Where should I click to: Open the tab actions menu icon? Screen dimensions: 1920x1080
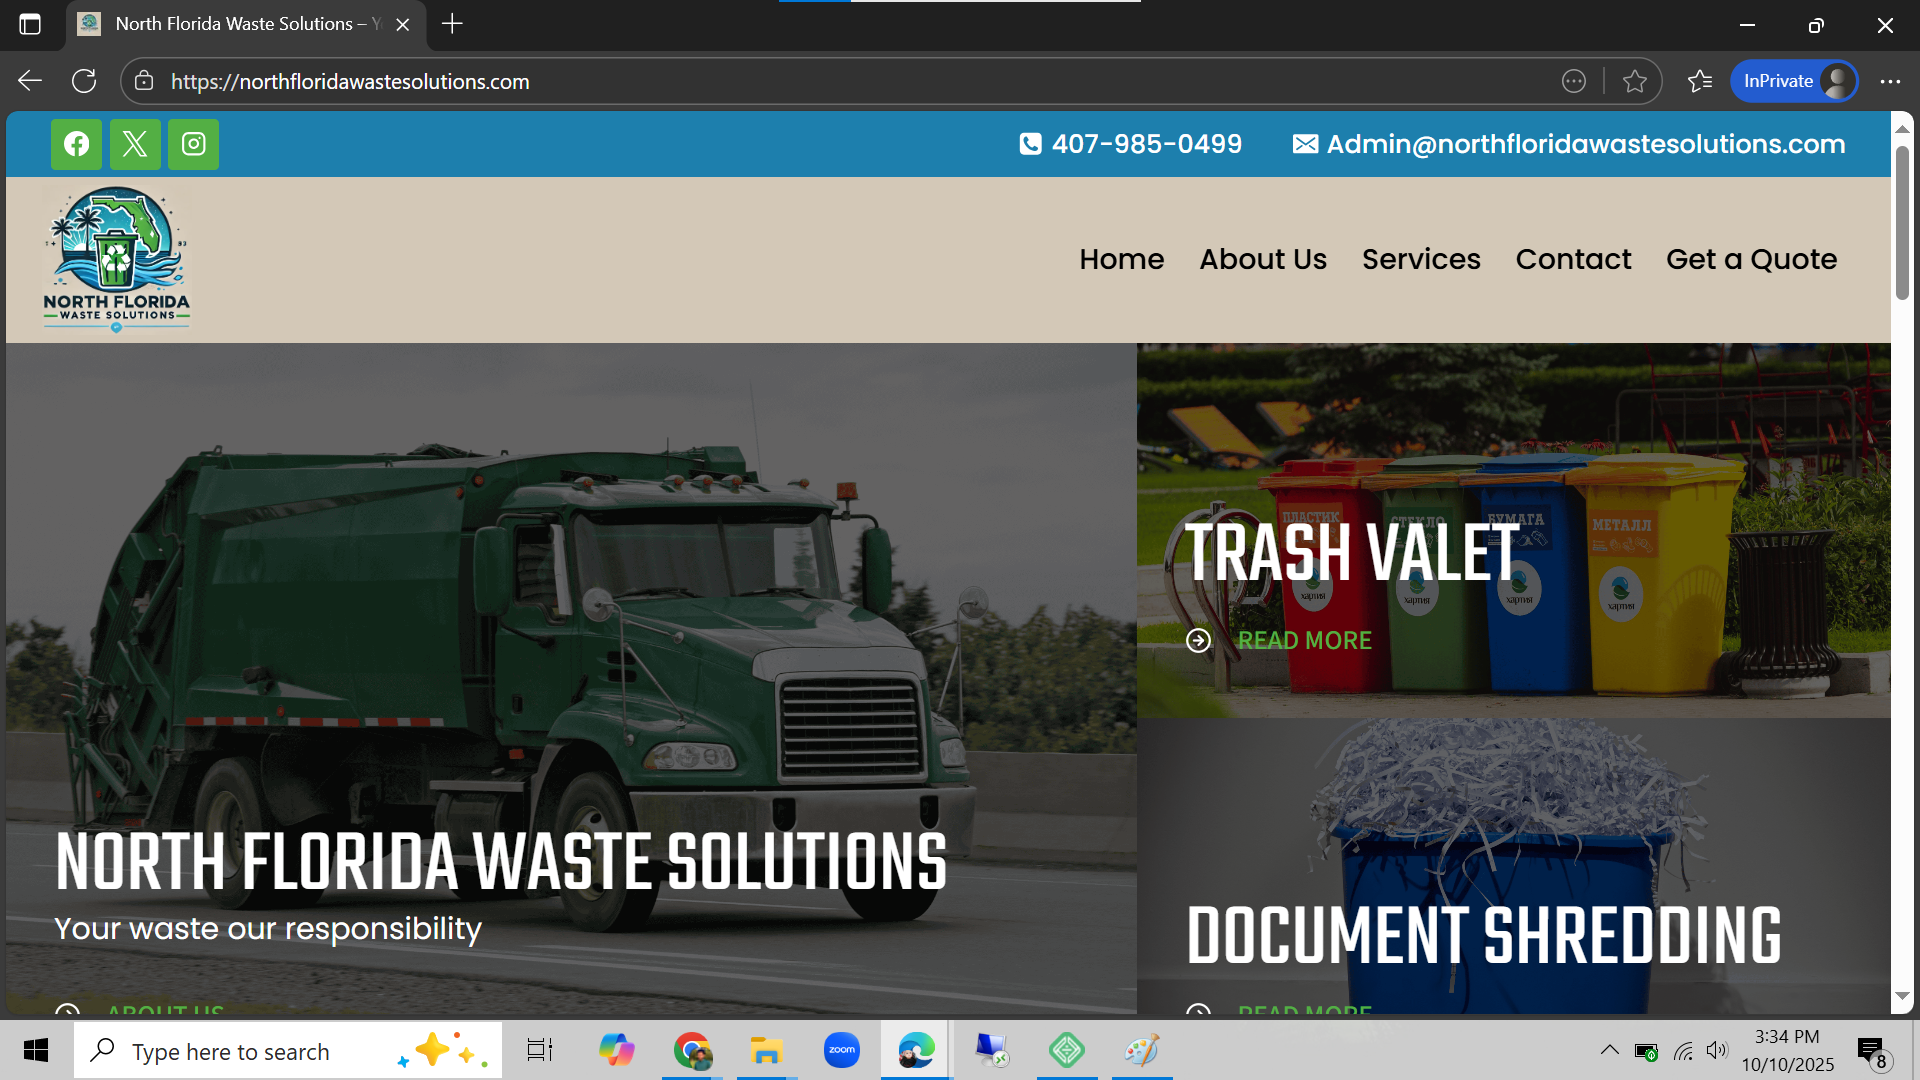30,24
